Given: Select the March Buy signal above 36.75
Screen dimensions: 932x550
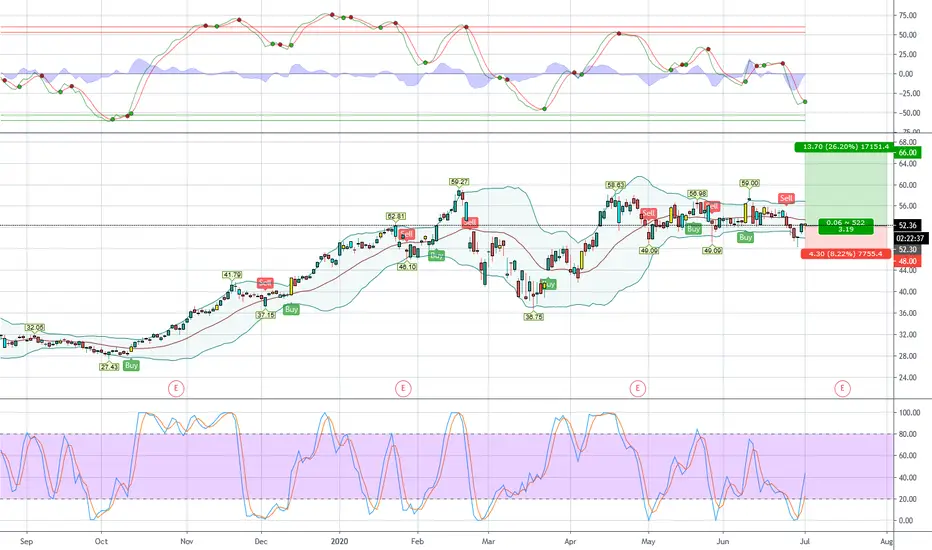Looking at the screenshot, I should point(549,284).
